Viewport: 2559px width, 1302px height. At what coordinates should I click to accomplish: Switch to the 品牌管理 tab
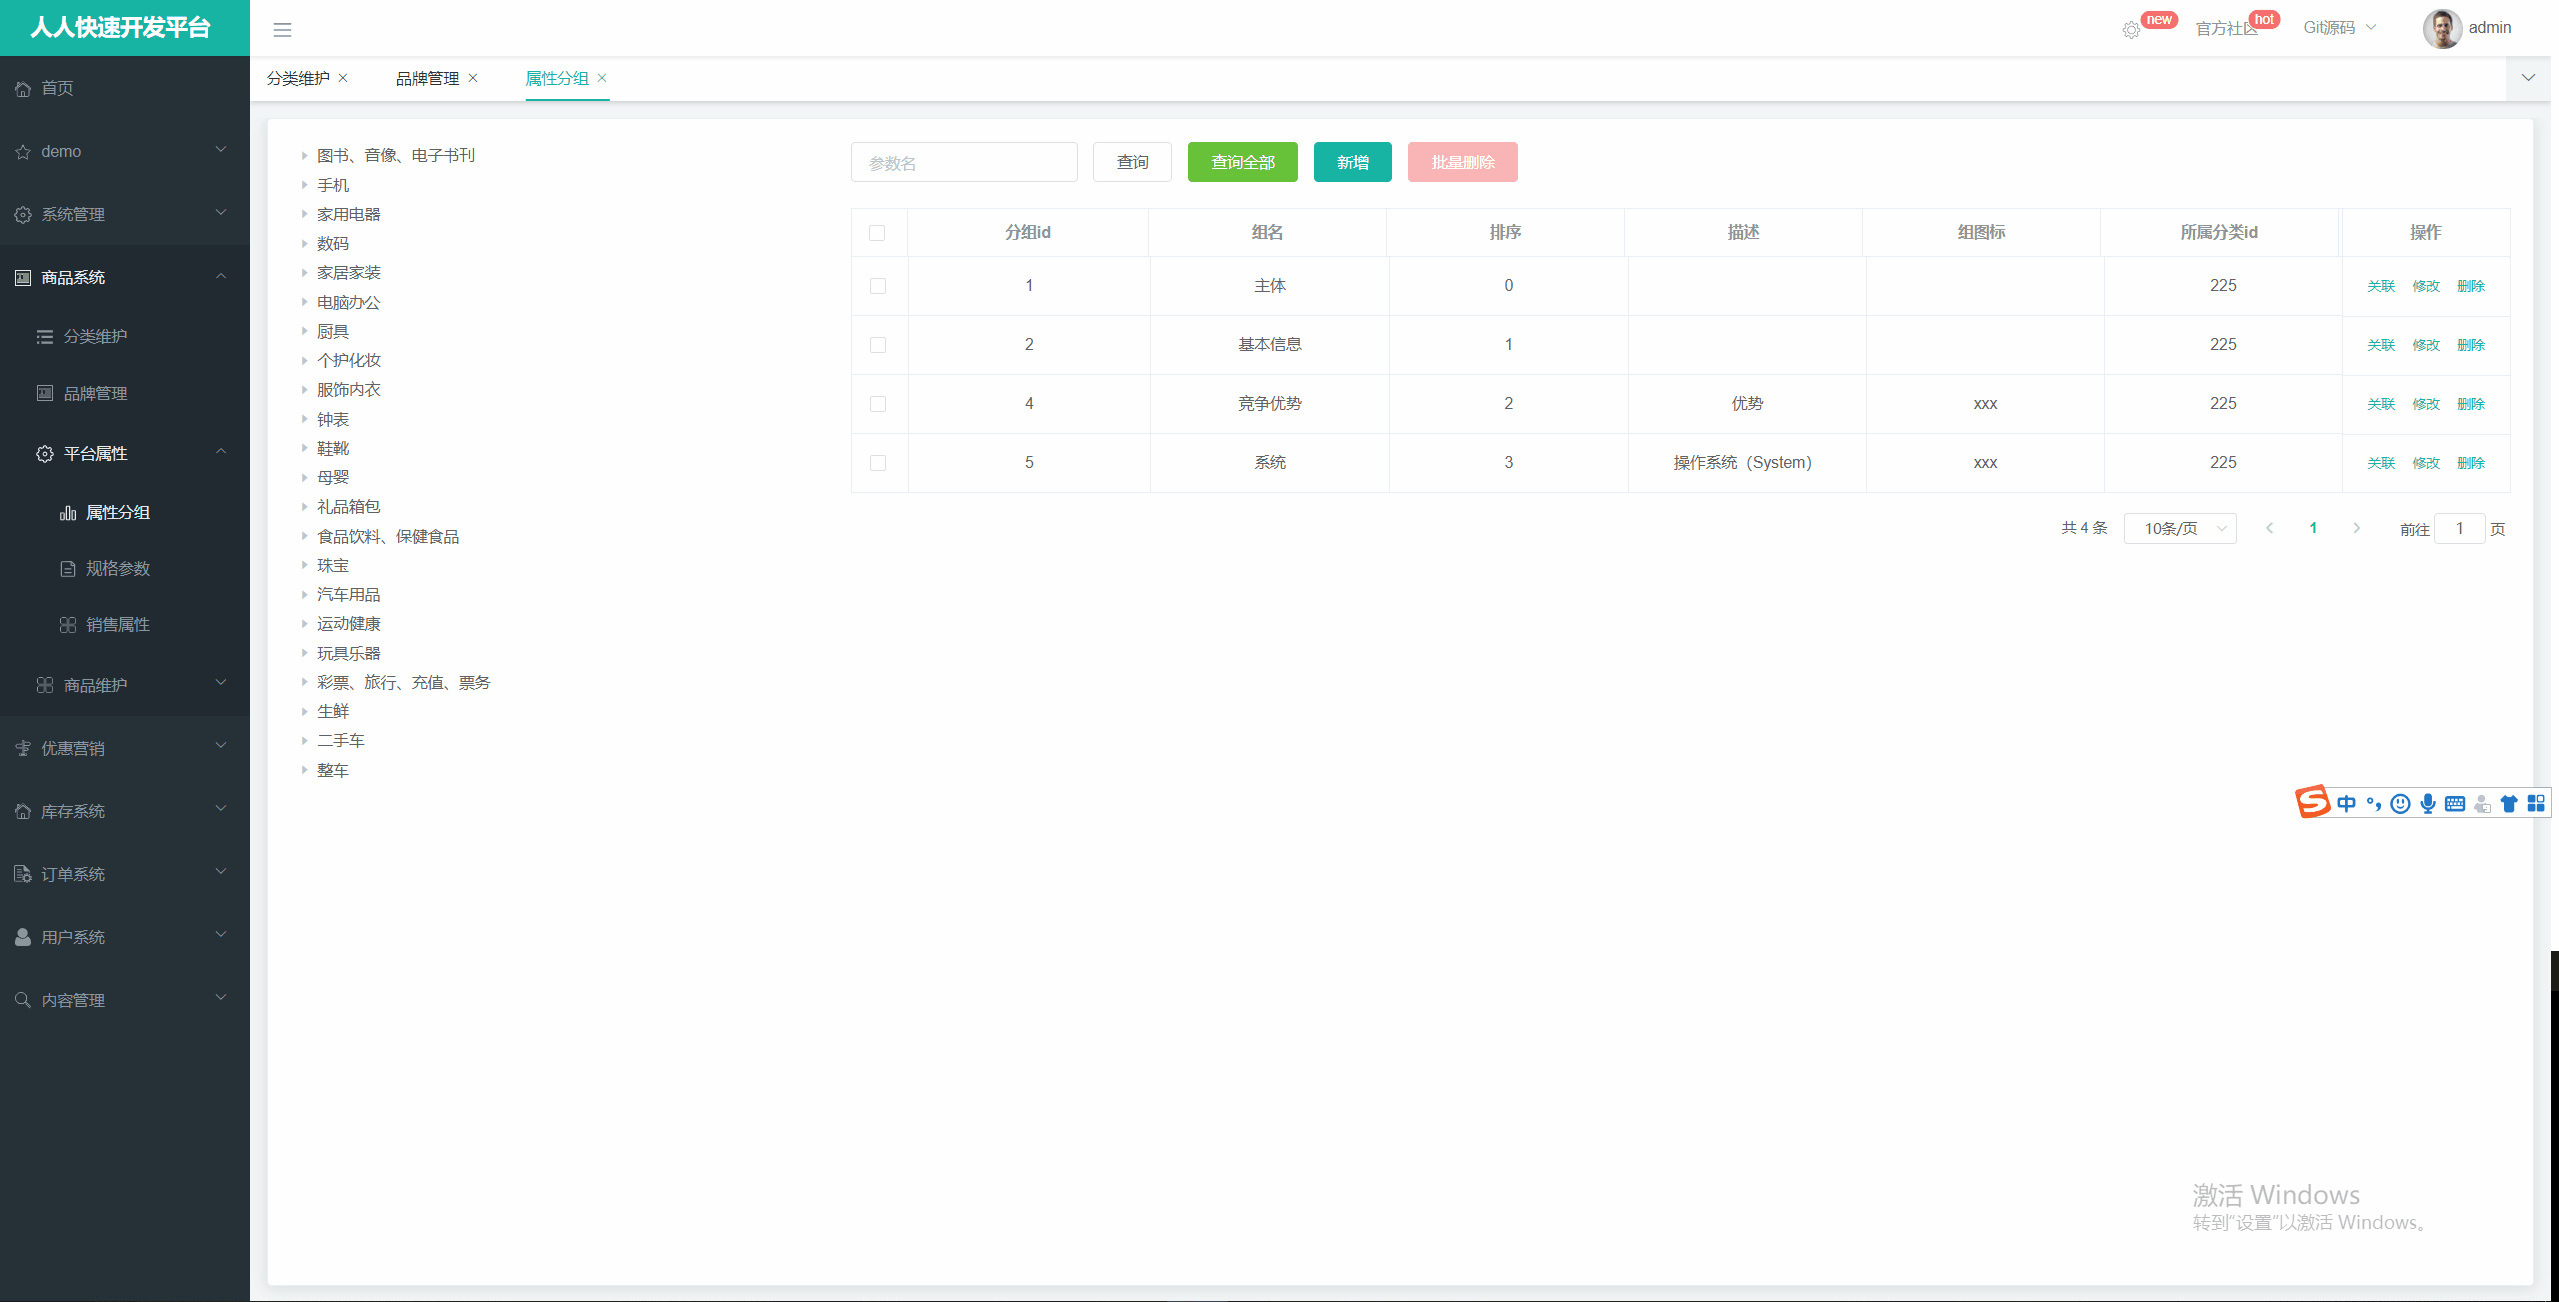tap(427, 78)
